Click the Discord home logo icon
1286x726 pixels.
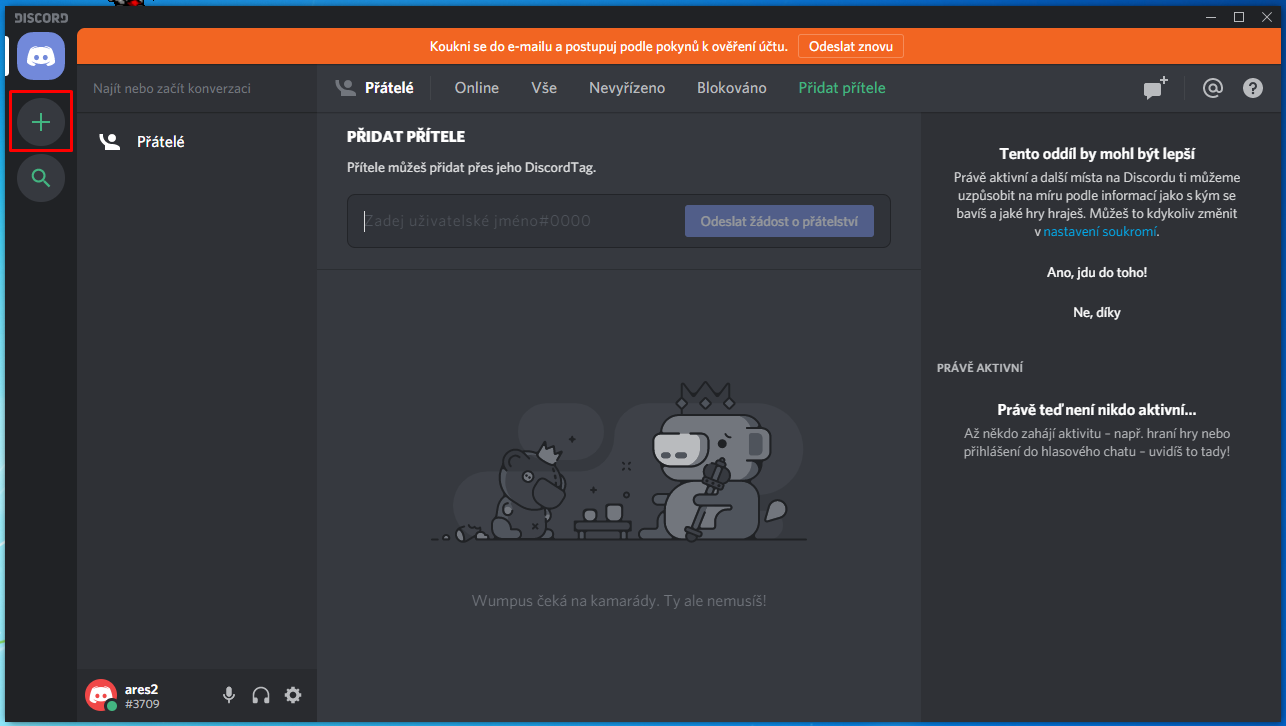point(41,56)
